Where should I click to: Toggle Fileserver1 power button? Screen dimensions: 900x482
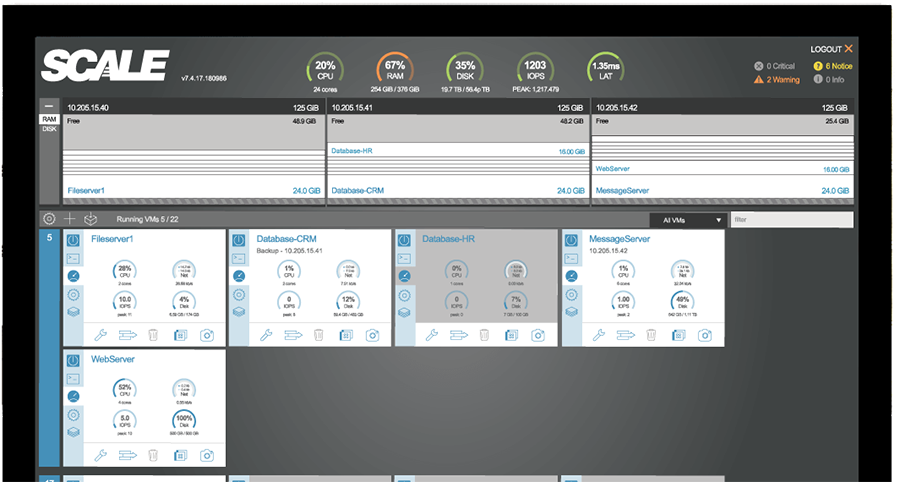click(x=73, y=240)
